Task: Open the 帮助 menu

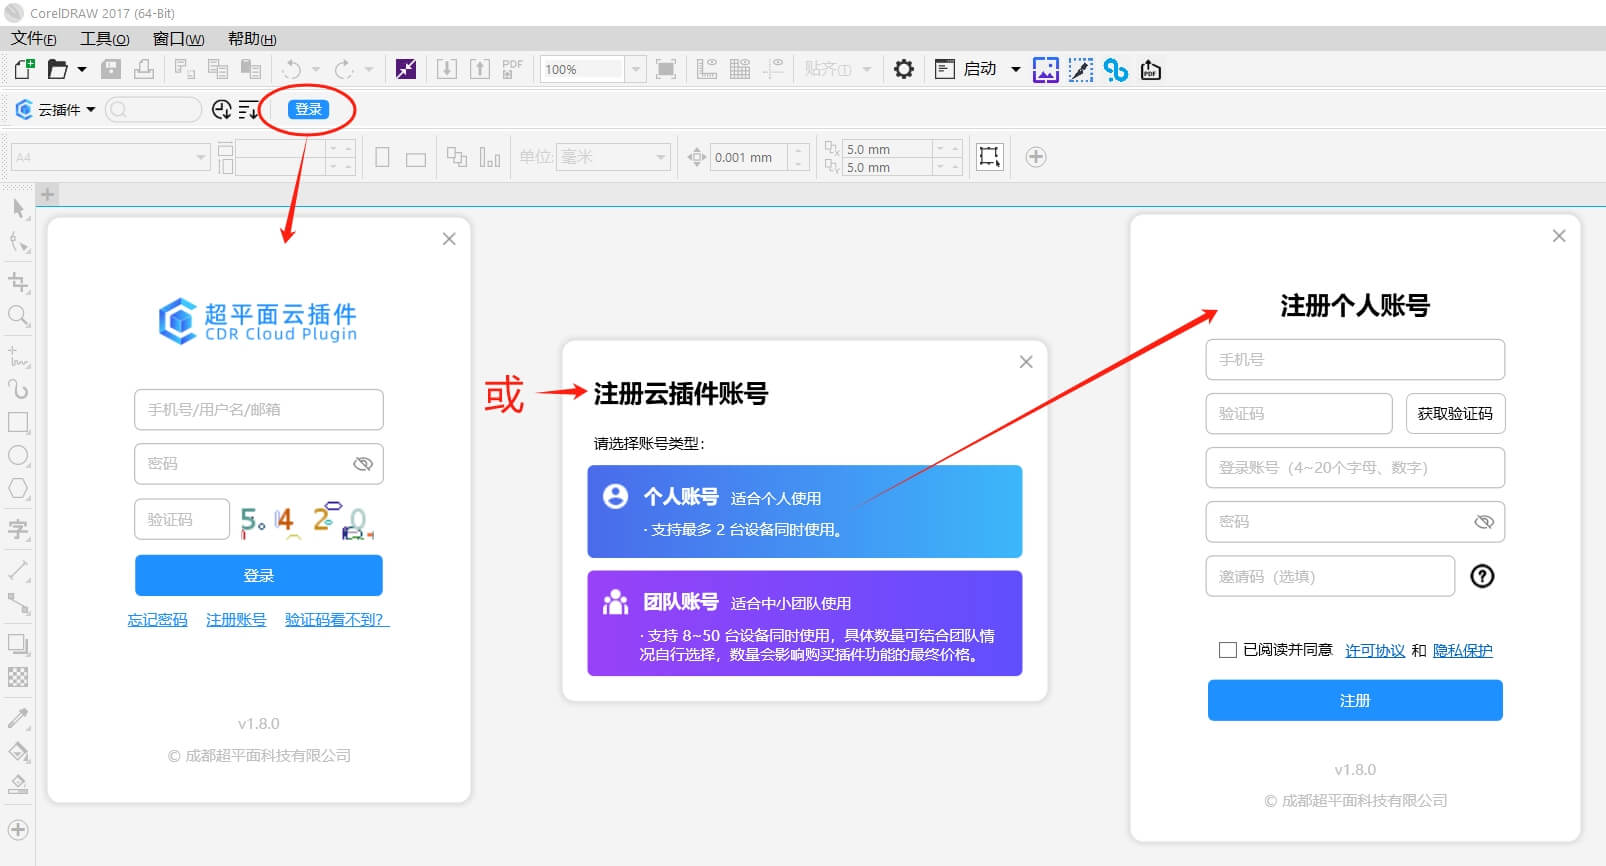Action: click(x=252, y=39)
